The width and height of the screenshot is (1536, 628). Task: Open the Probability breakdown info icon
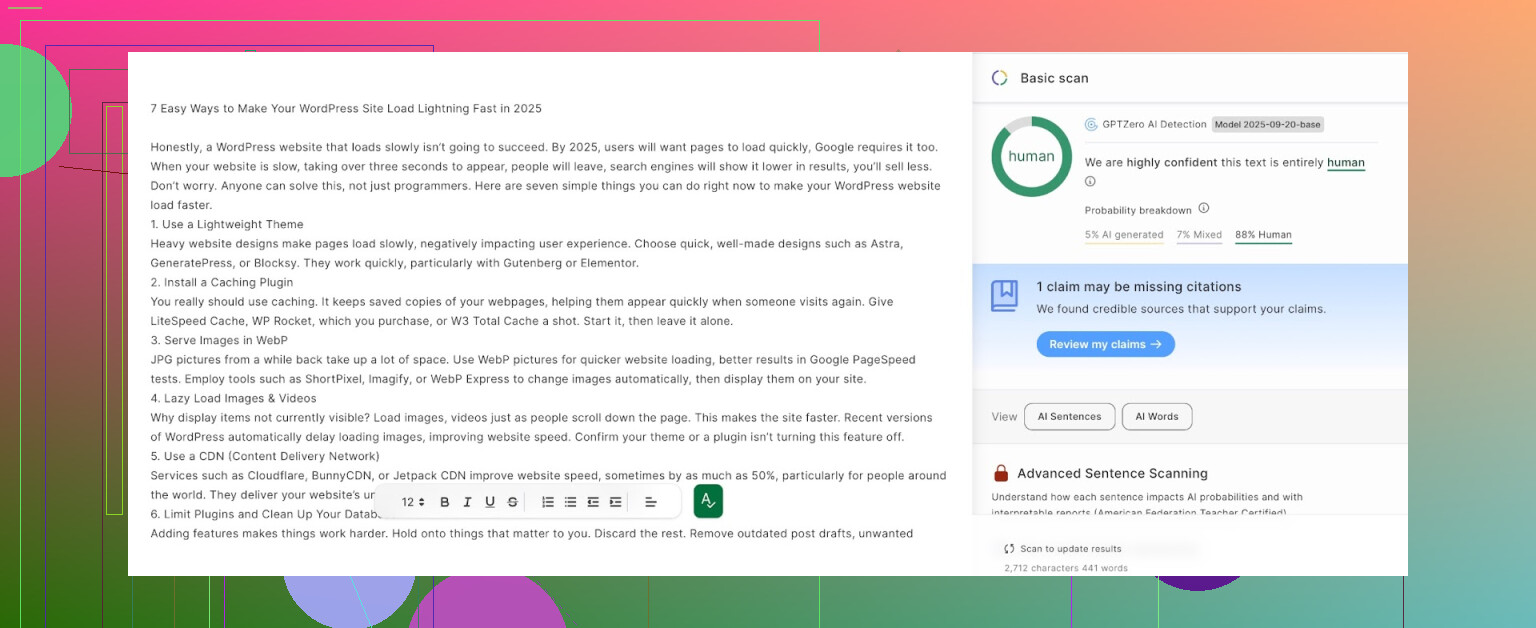pyautogui.click(x=1203, y=209)
